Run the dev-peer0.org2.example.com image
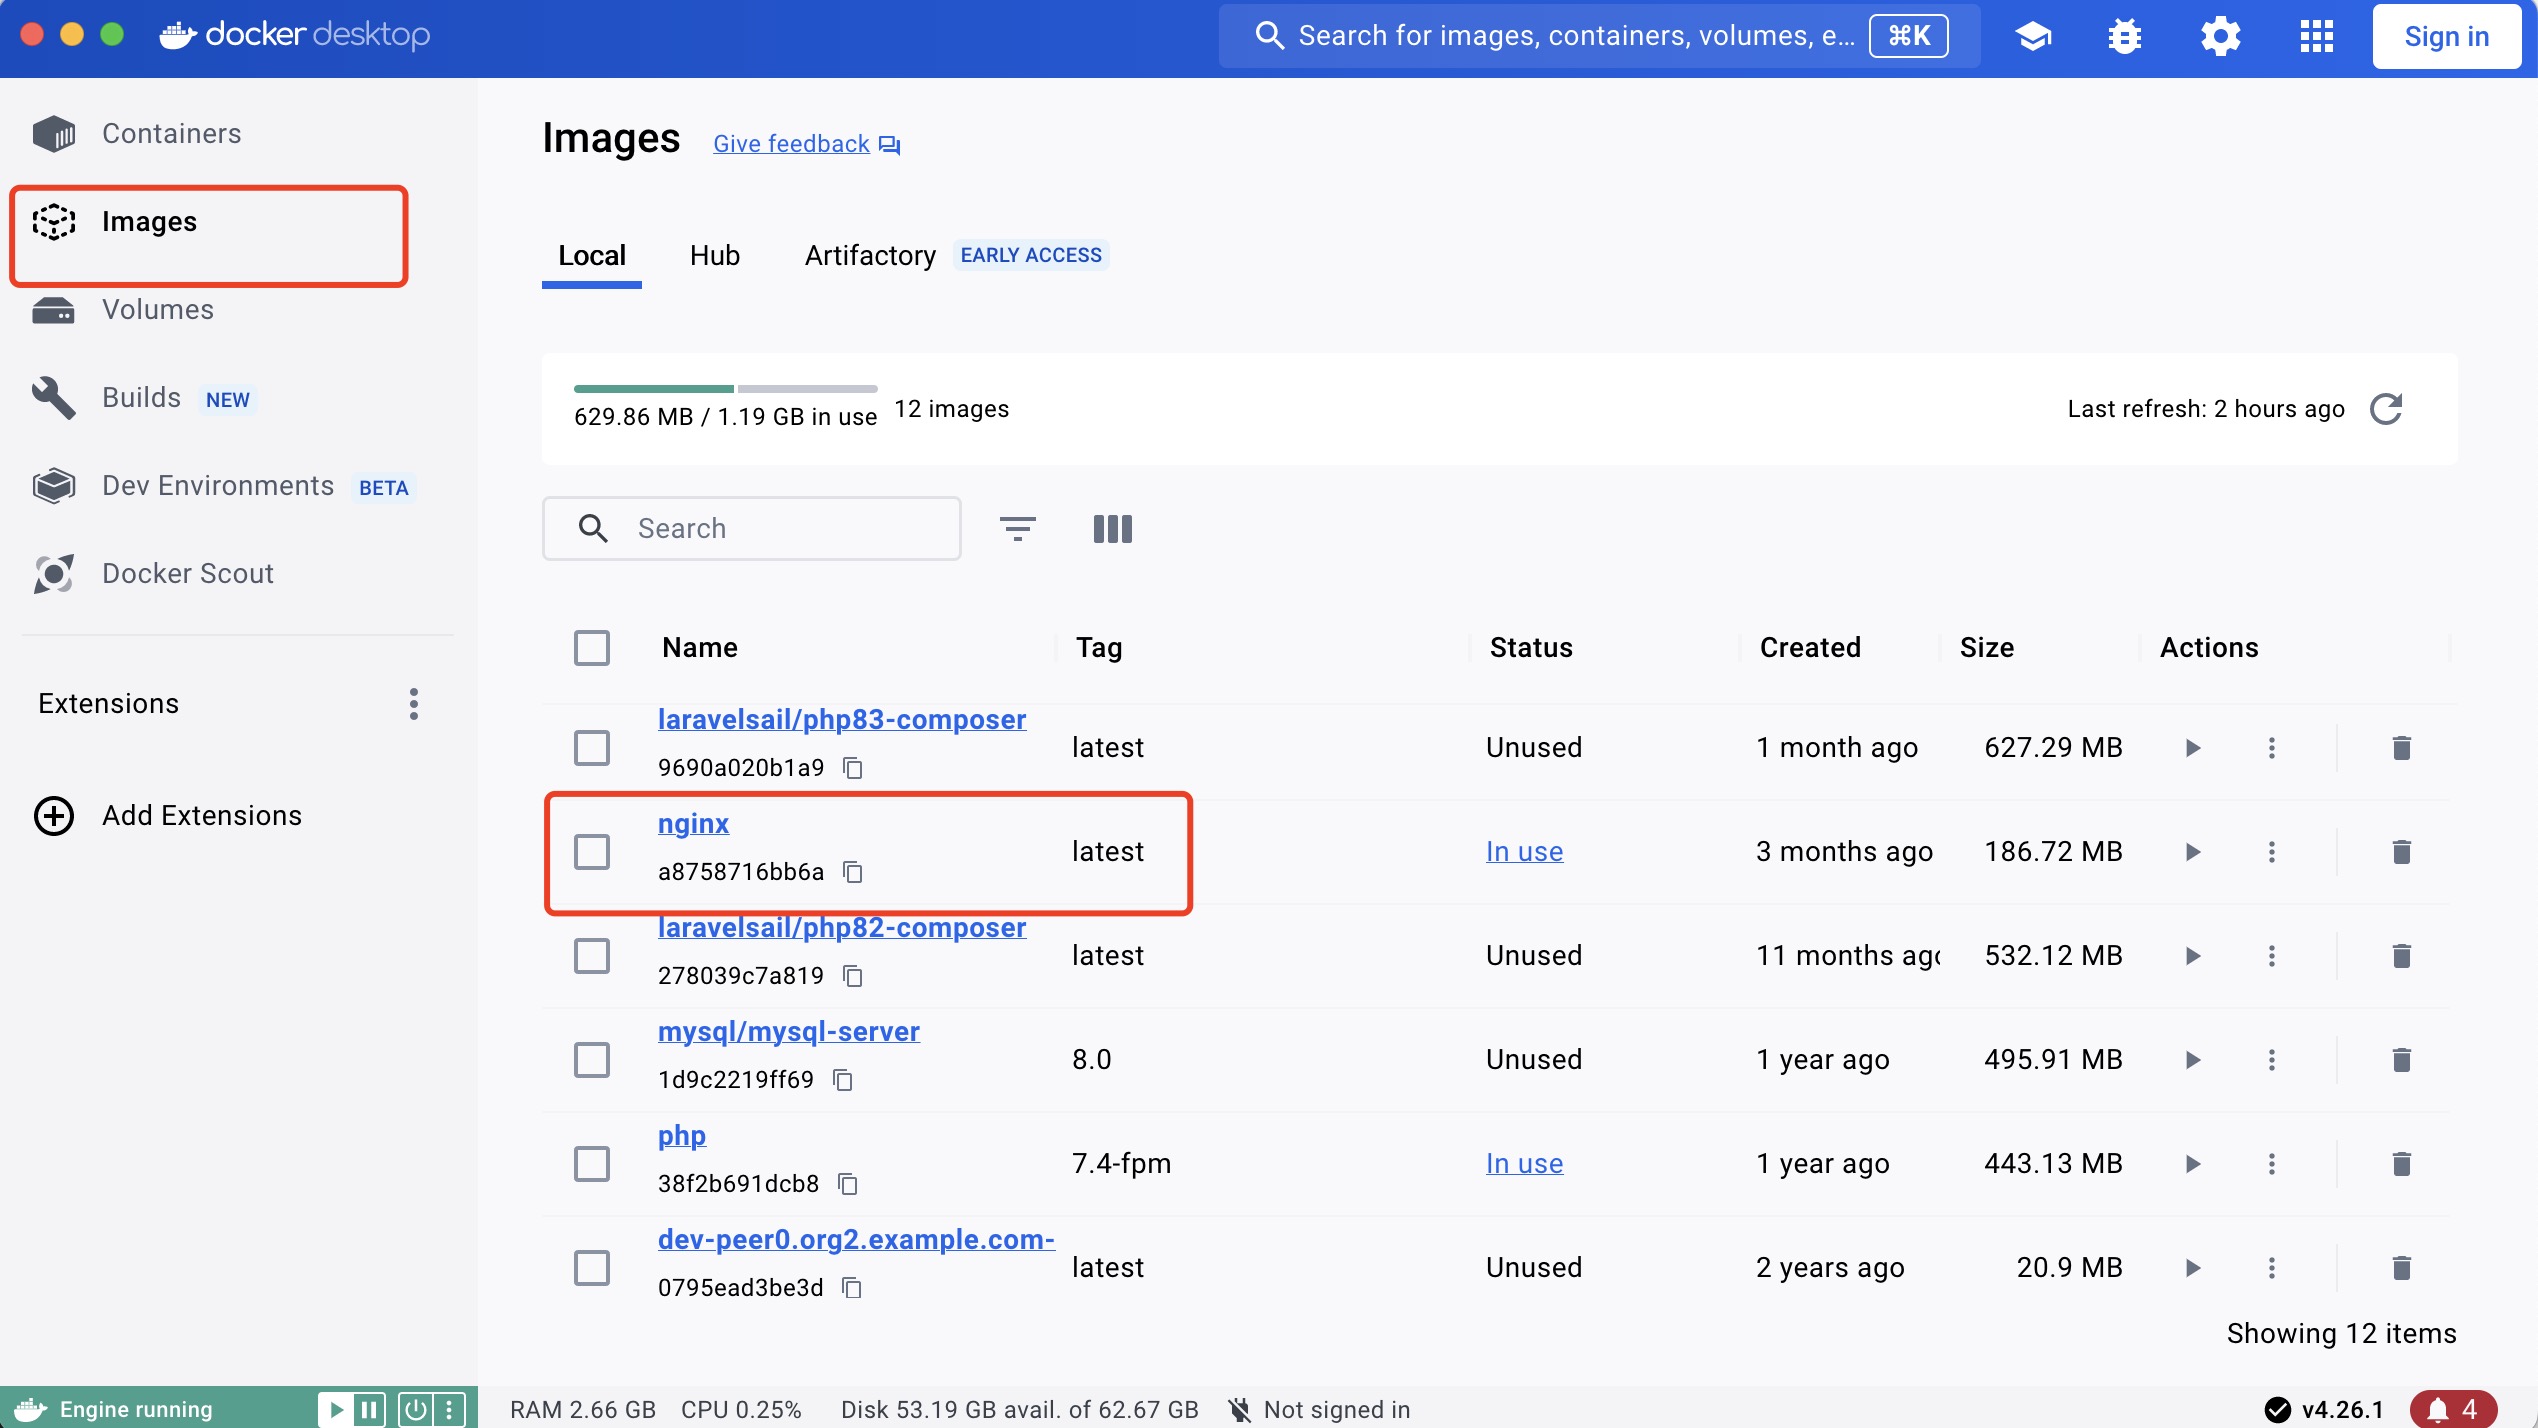This screenshot has height=1428, width=2538. [x=2192, y=1268]
